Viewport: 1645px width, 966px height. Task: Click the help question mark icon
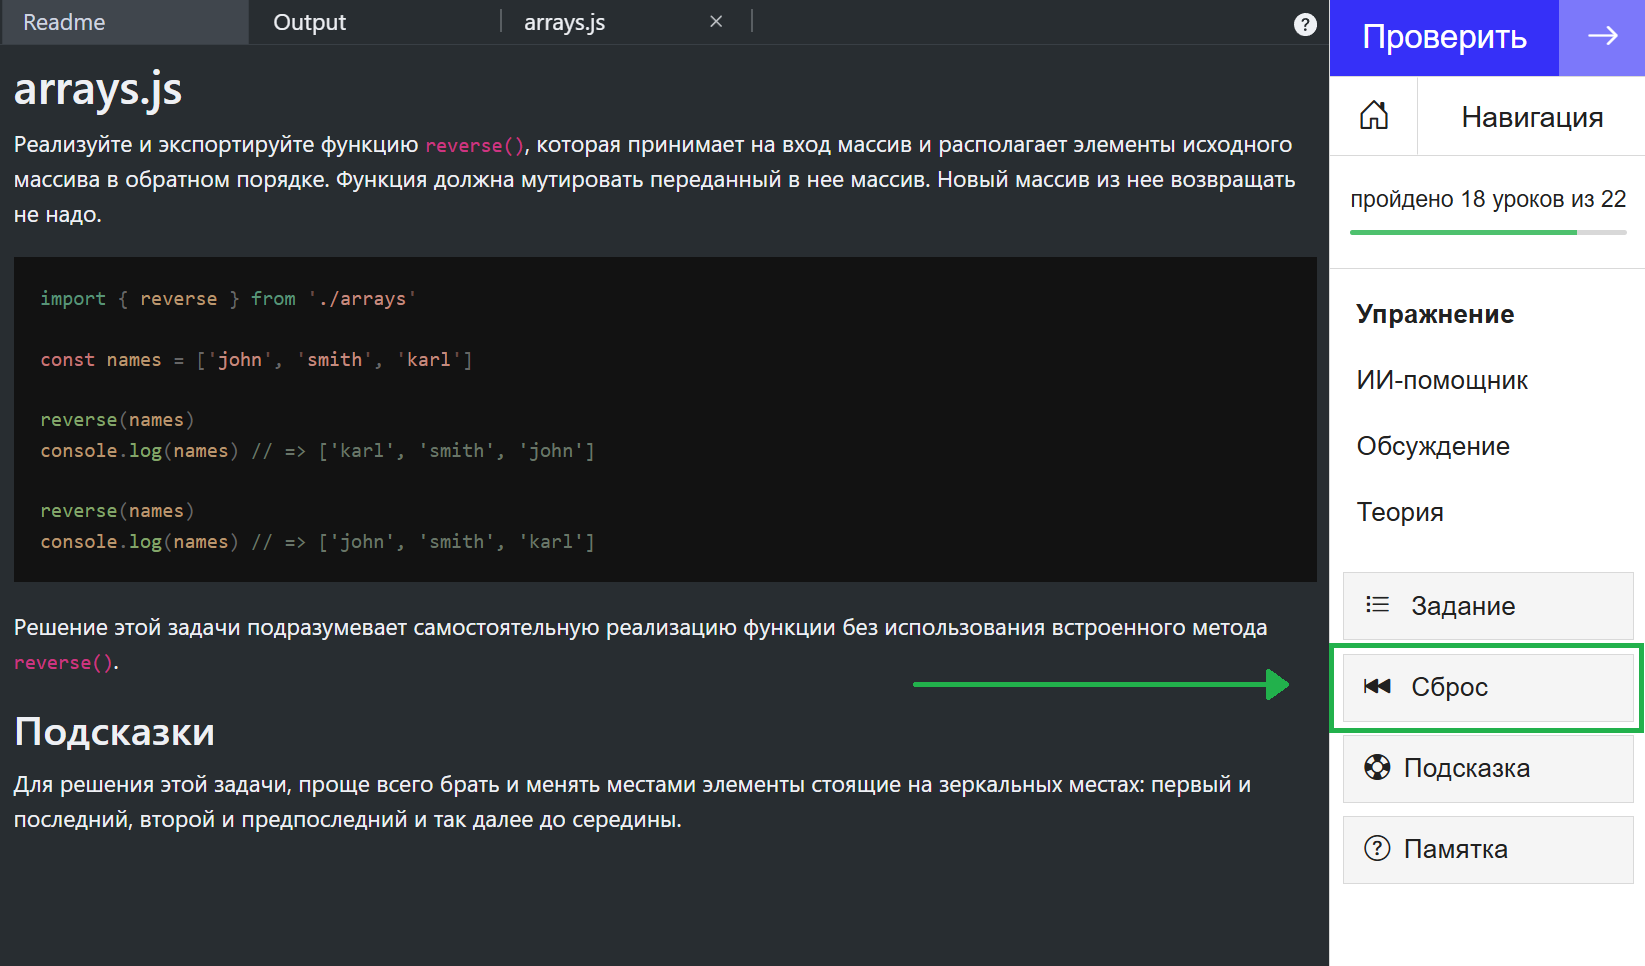pyautogui.click(x=1305, y=25)
